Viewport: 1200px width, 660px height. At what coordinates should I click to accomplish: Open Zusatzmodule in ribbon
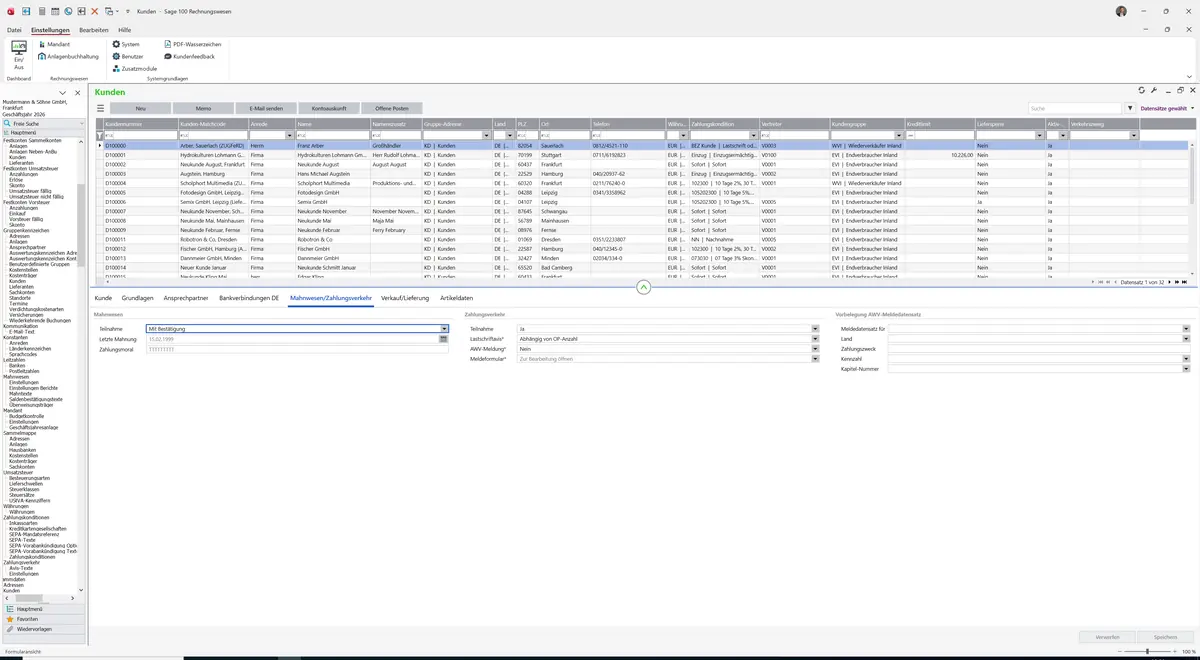point(134,68)
